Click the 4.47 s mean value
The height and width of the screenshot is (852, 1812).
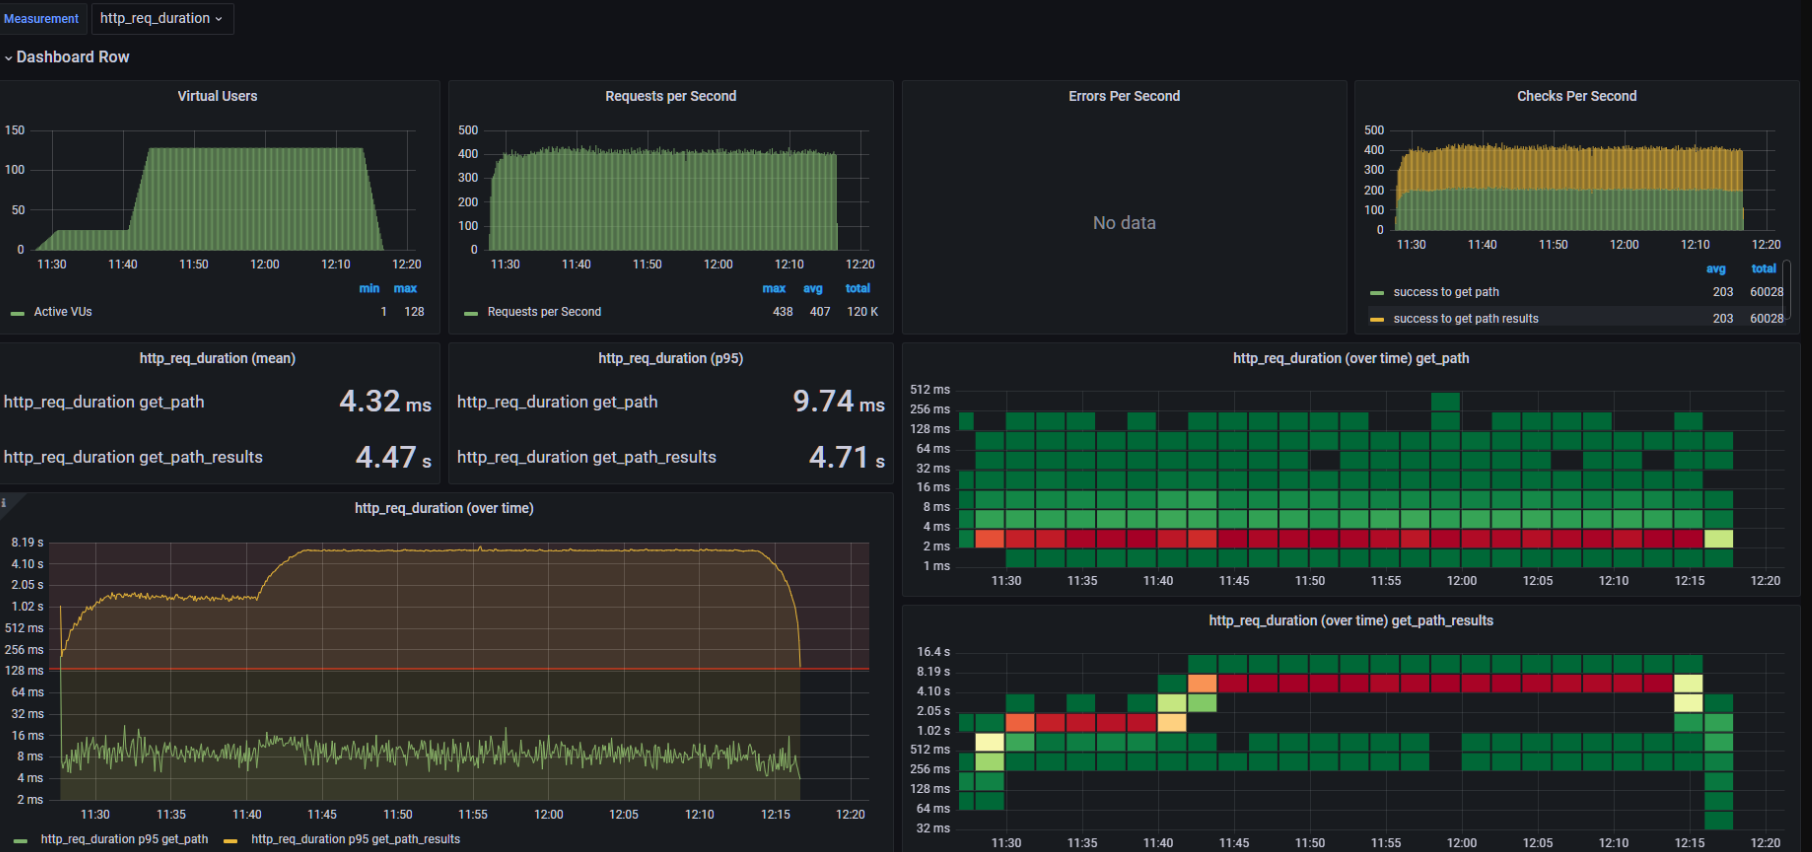[394, 457]
